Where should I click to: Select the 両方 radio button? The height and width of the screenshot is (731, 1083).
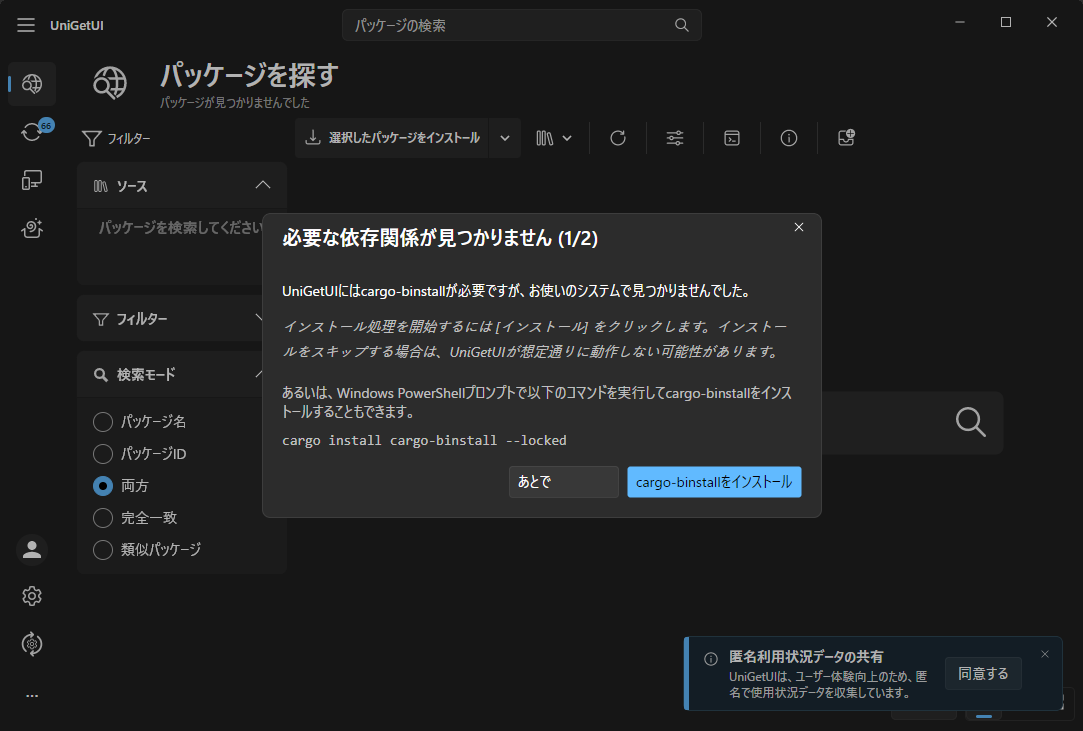103,486
